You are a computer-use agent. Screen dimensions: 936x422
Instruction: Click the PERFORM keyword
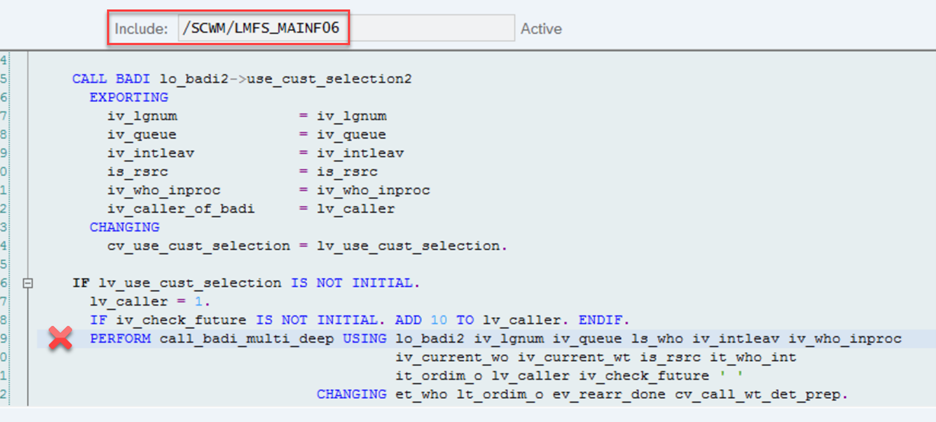[120, 339]
